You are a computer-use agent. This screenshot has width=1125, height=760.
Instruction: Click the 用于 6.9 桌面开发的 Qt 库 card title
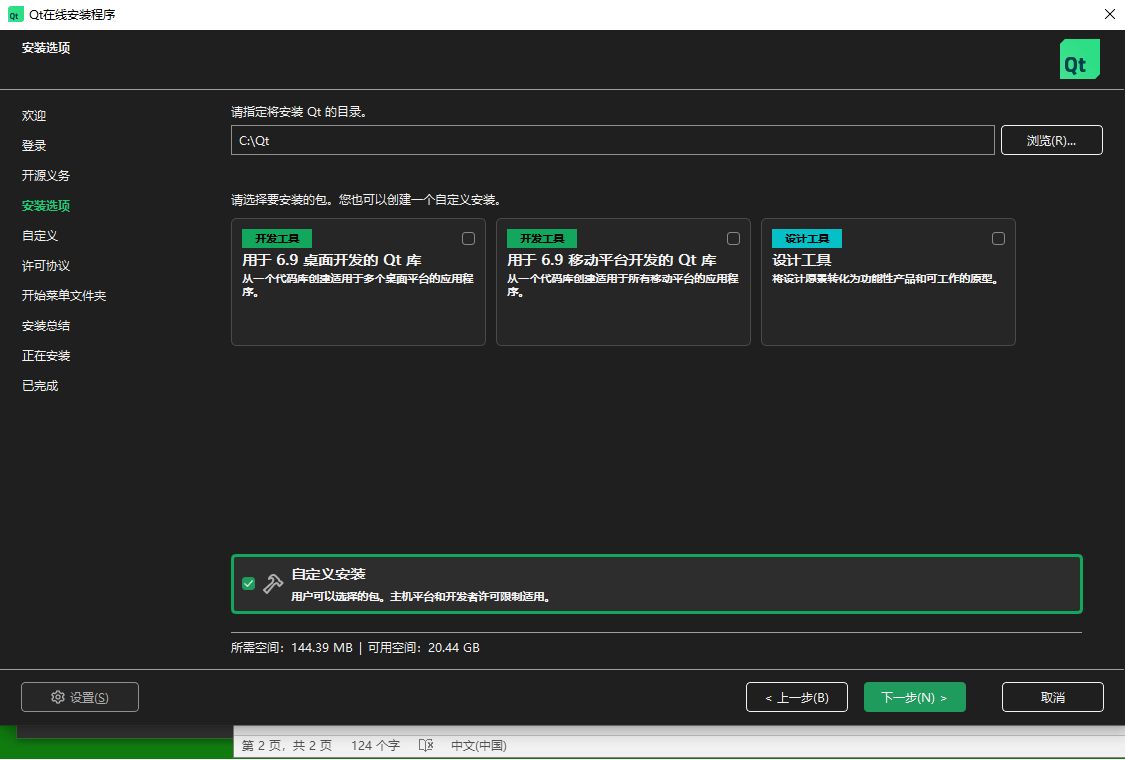point(331,260)
